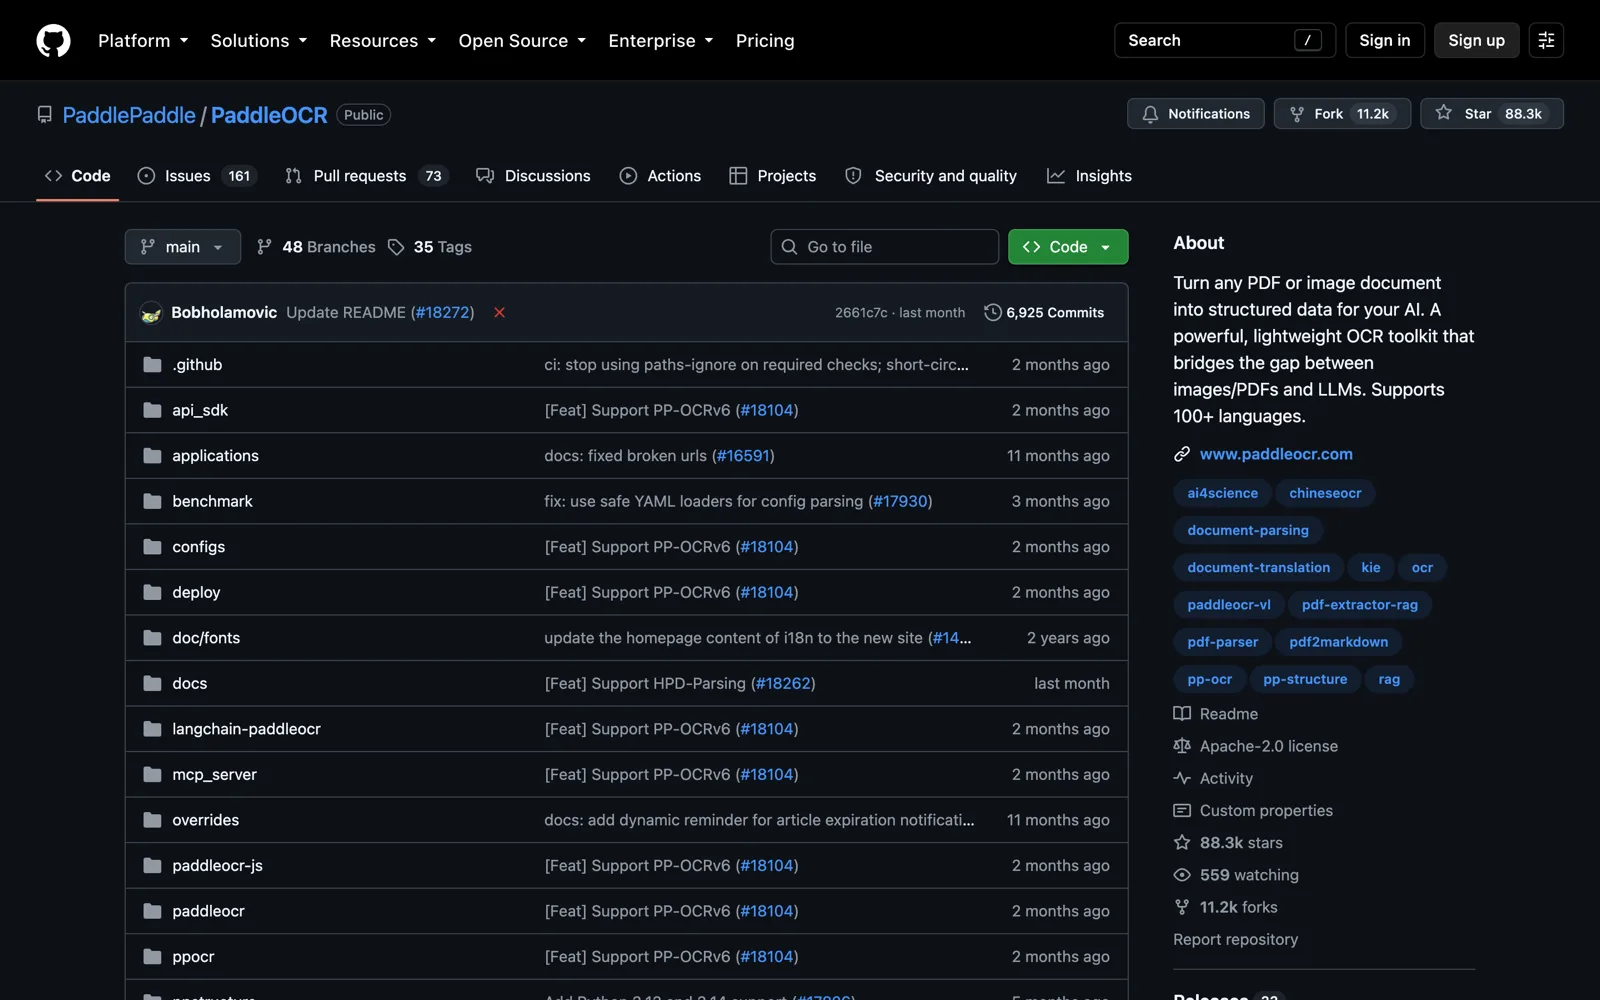This screenshot has height=1000, width=1600.
Task: Open the Insights tab
Action: [x=1089, y=176]
